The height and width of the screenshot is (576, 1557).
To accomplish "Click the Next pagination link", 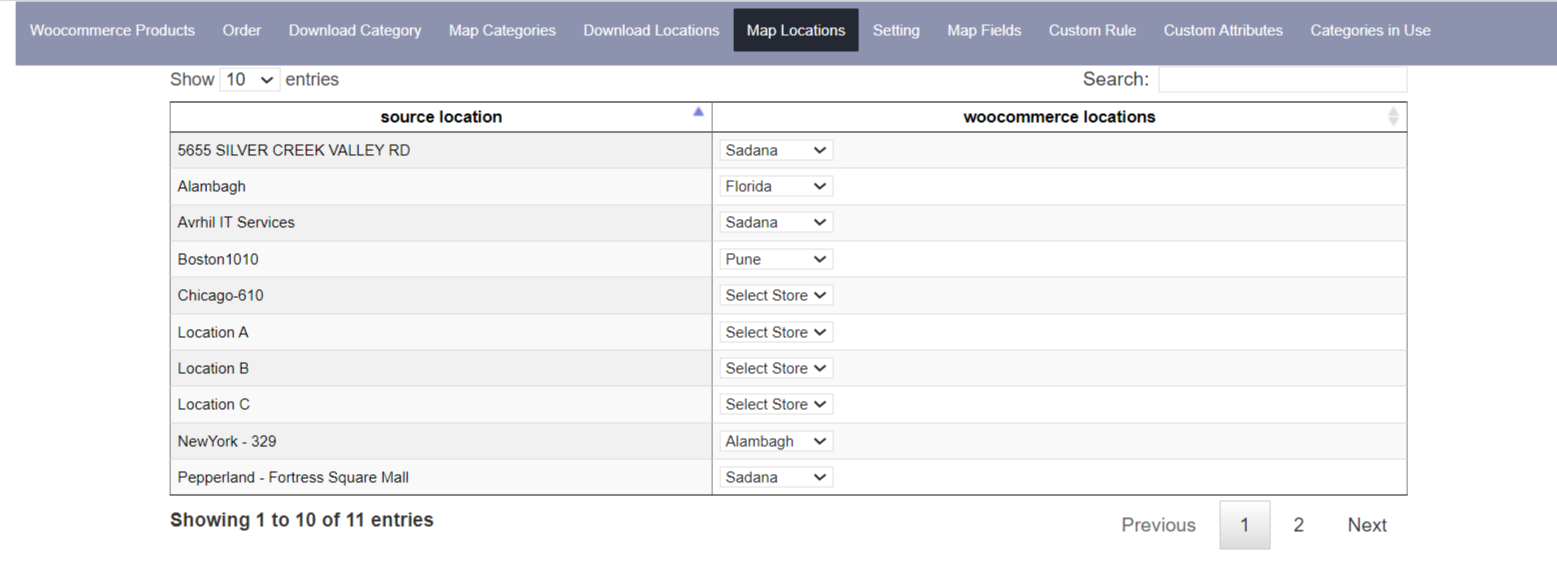I will click(1367, 525).
